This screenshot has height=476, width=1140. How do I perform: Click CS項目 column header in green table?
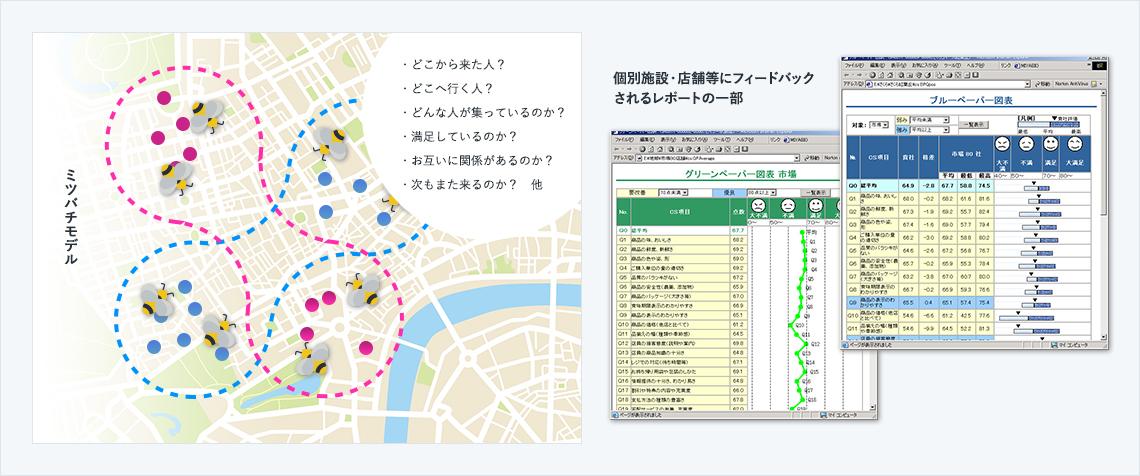coord(680,212)
